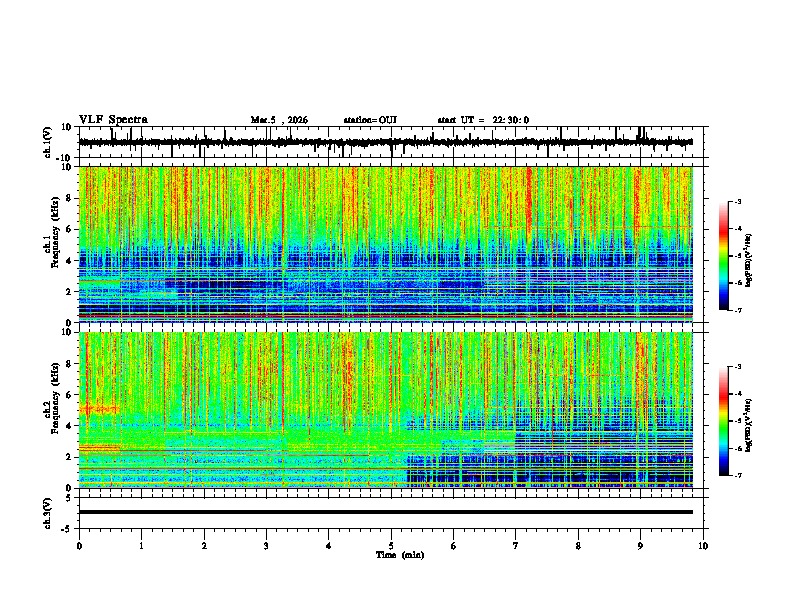Click the "4" kHz tick on ch.2 frequency axis
The width and height of the screenshot is (792, 612).
pos(70,426)
